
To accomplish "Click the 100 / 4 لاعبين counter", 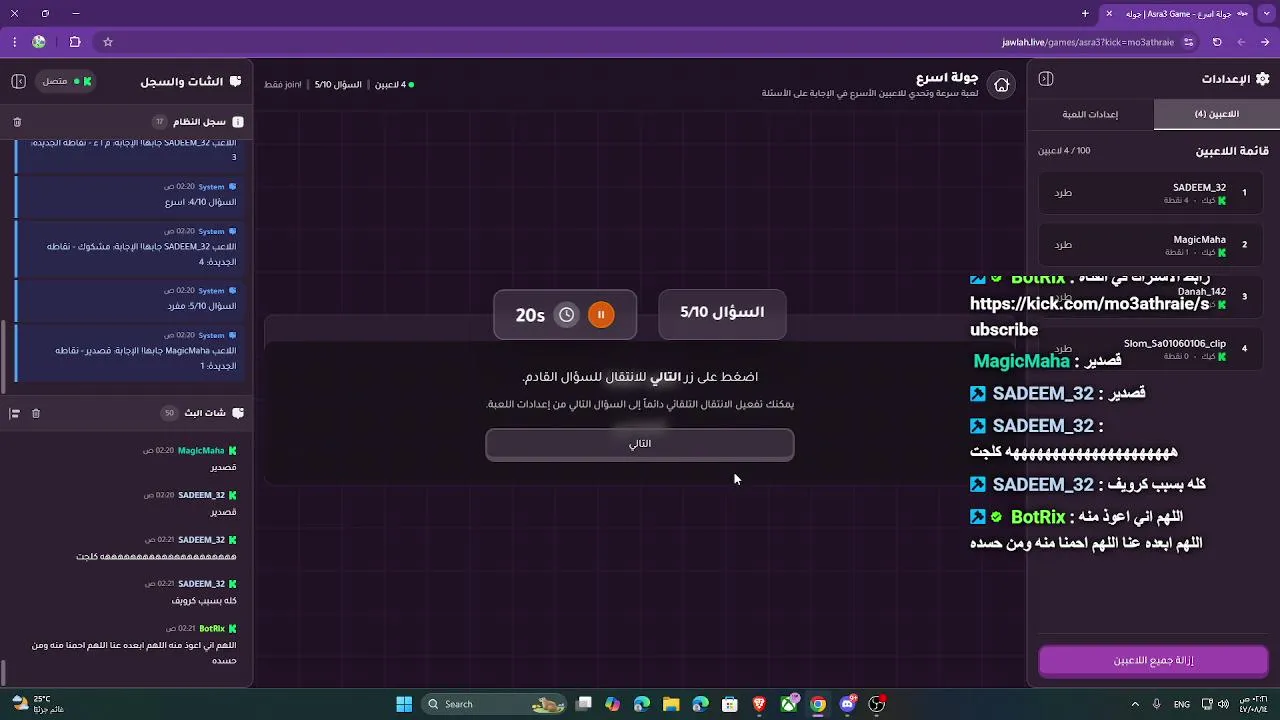I will pyautogui.click(x=1064, y=151).
